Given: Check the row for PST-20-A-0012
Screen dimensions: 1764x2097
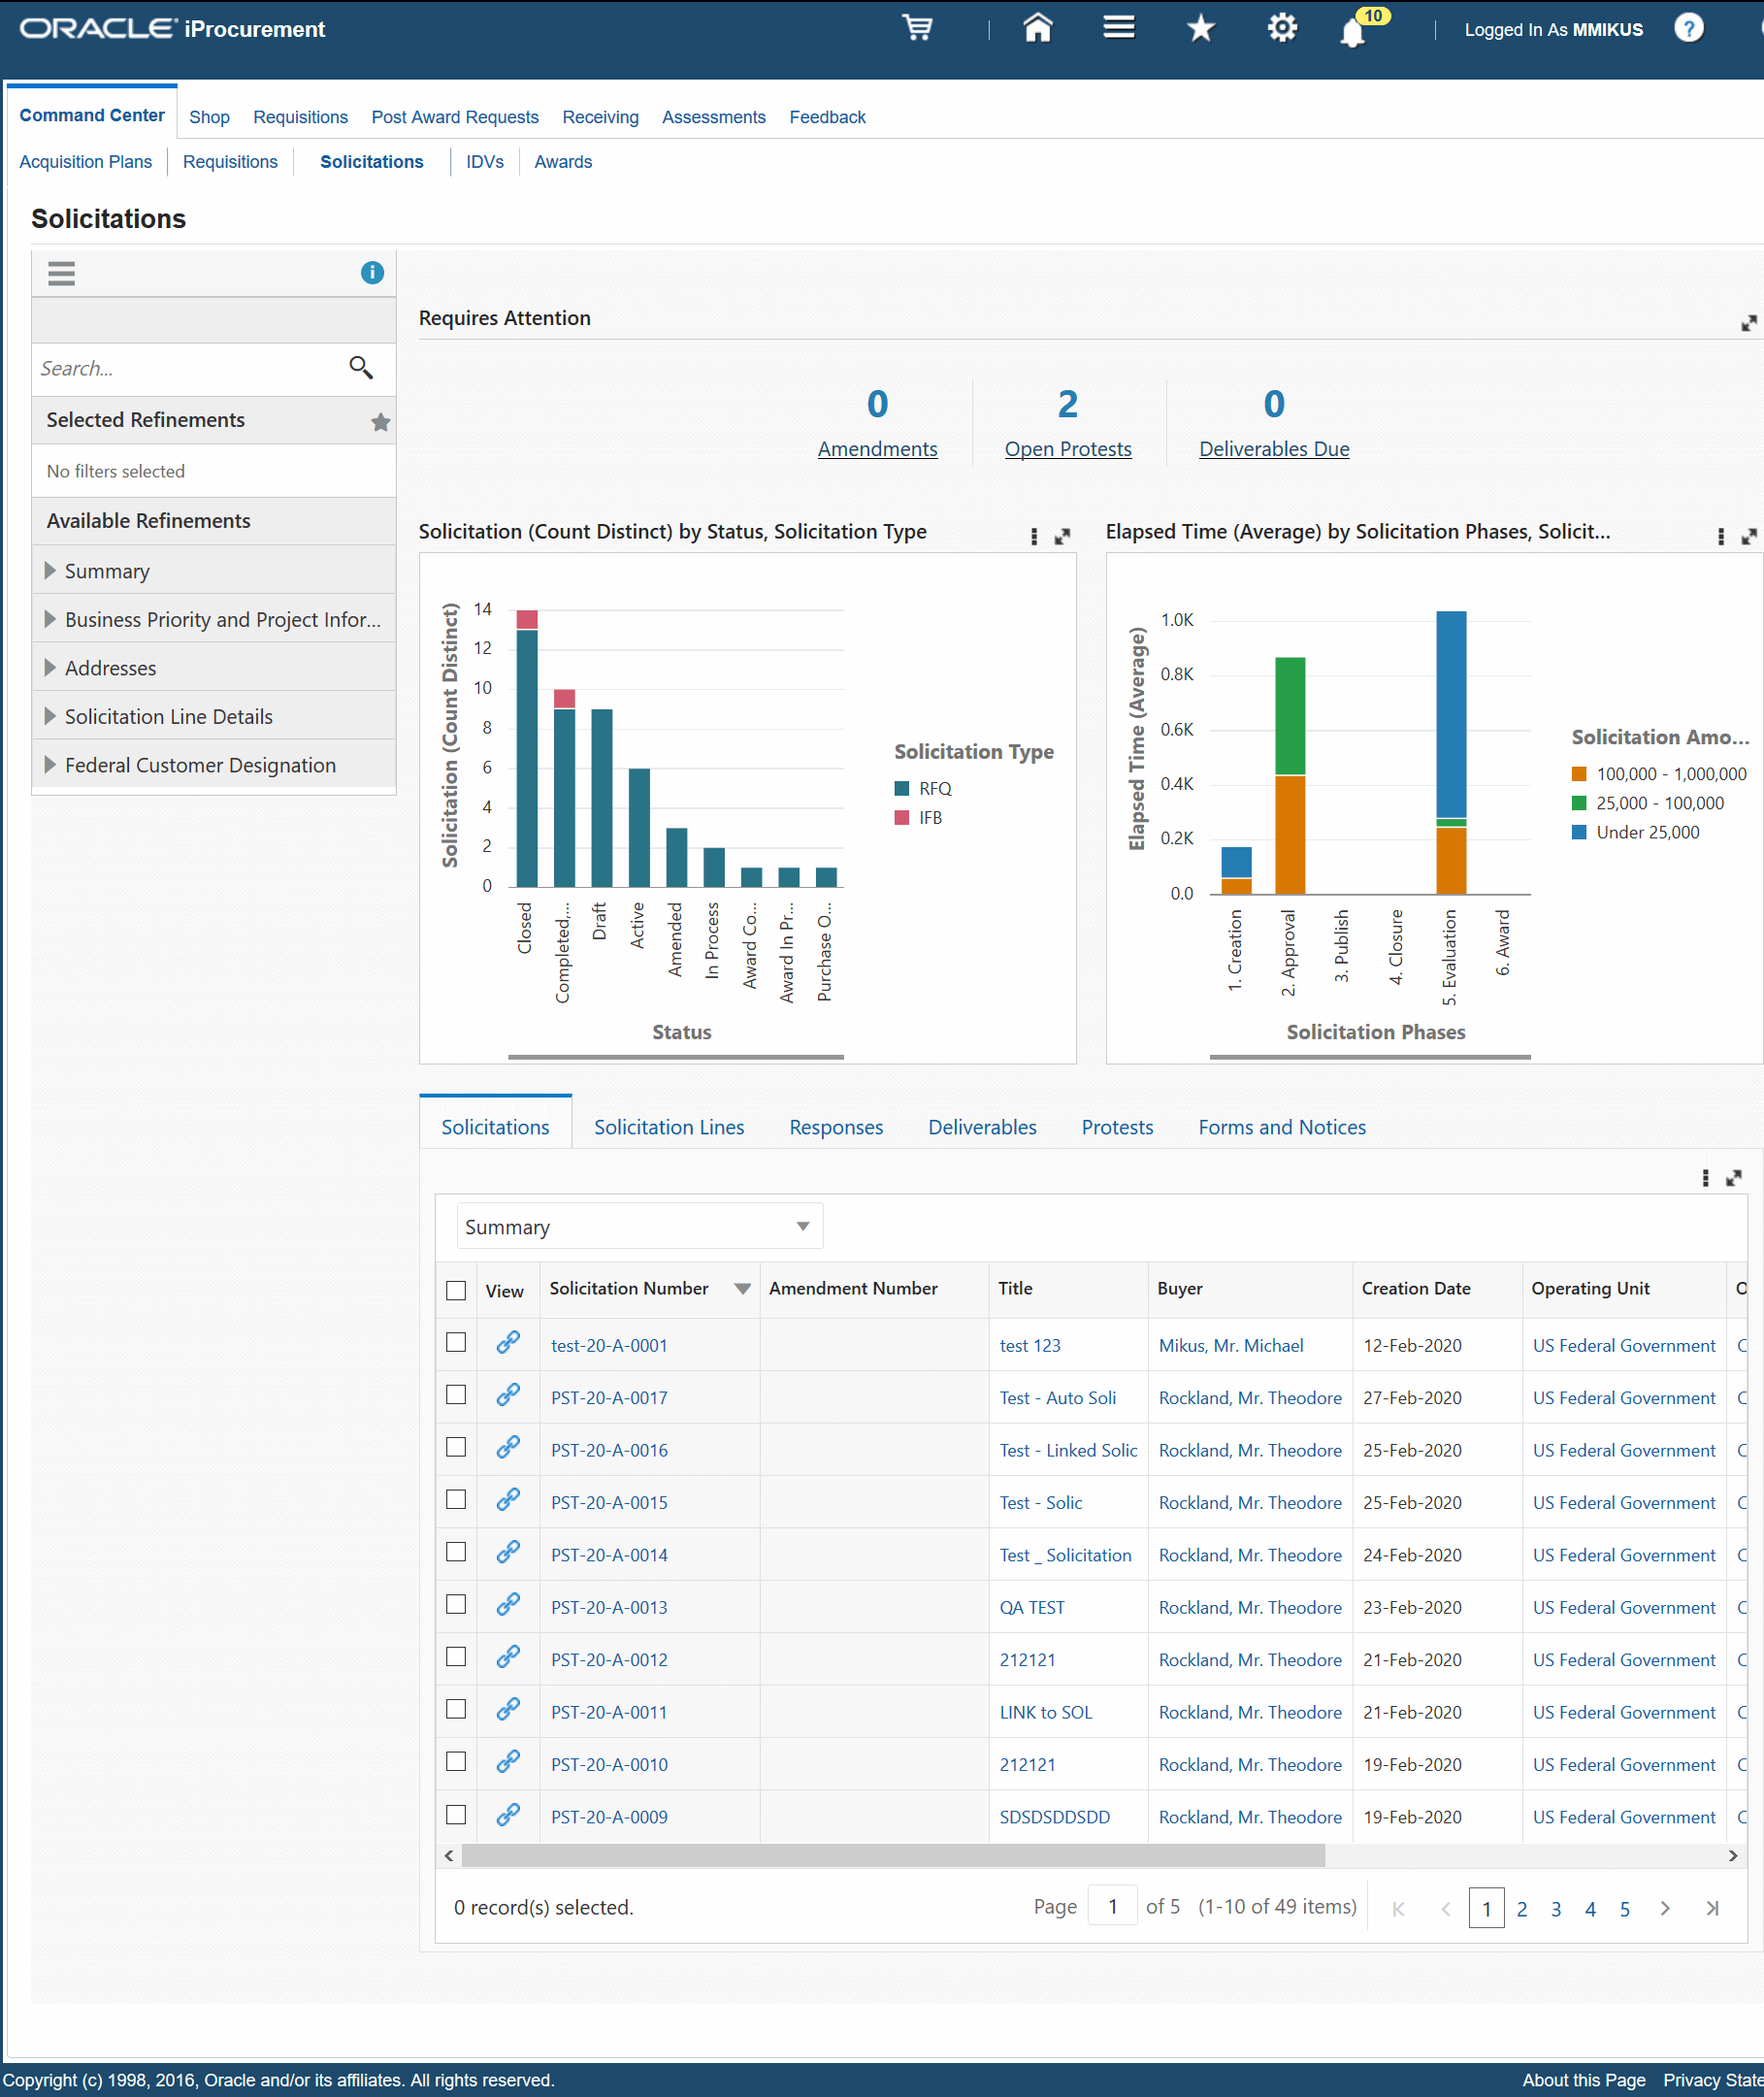Looking at the screenshot, I should pos(456,1656).
